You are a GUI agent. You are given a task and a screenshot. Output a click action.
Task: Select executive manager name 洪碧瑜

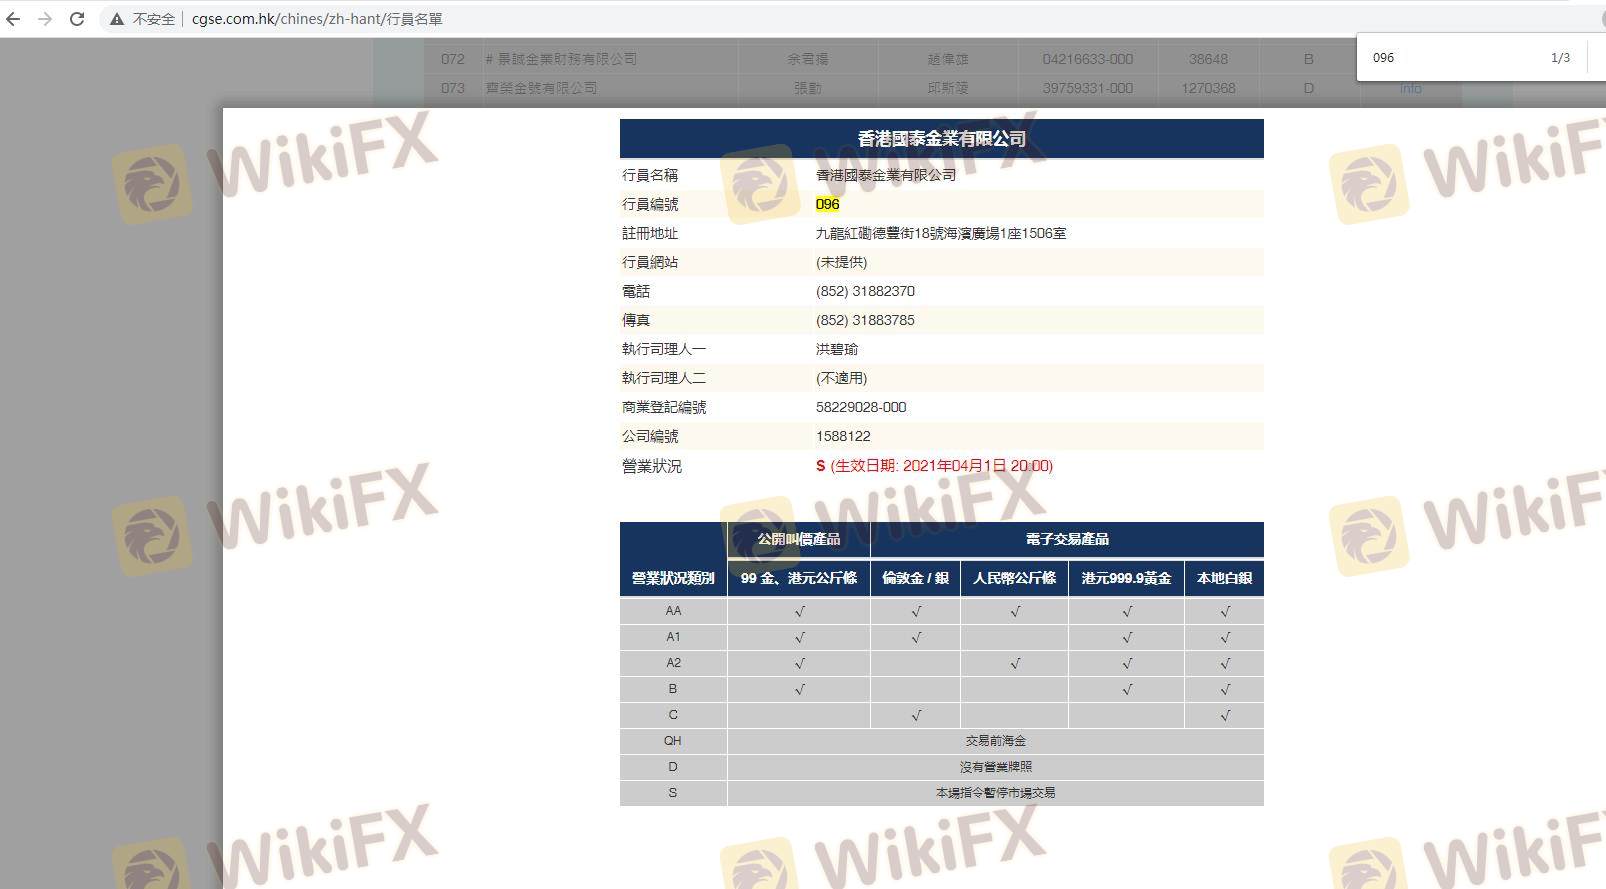pyautogui.click(x=837, y=349)
